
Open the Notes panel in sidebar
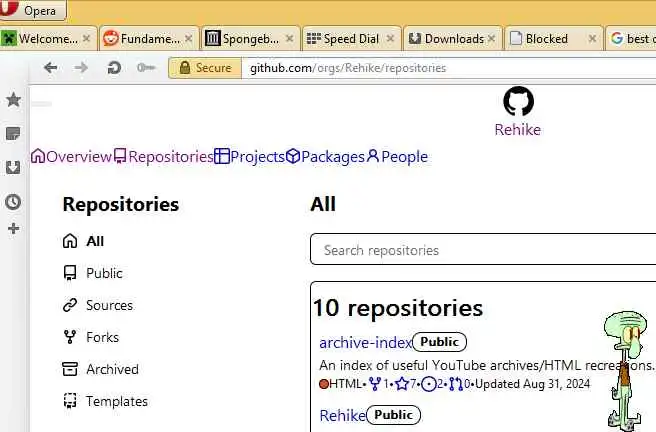tap(13, 134)
